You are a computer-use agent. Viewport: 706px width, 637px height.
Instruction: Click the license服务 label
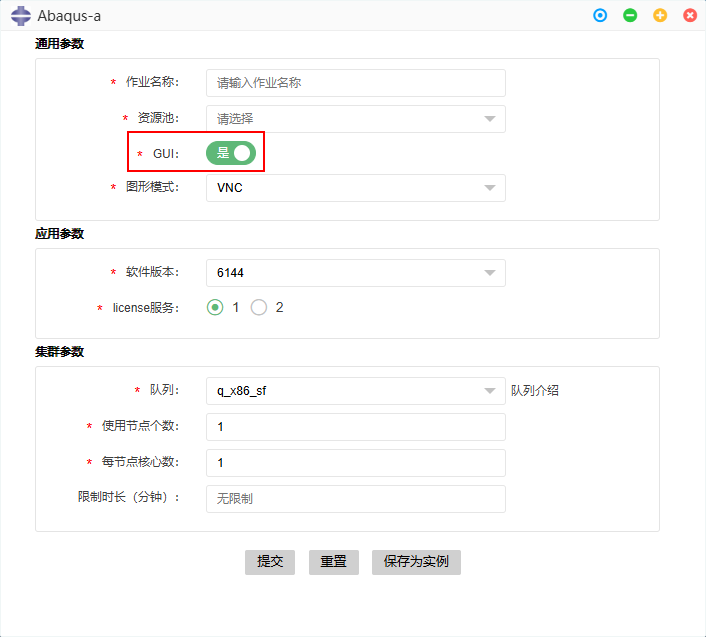[x=145, y=307]
